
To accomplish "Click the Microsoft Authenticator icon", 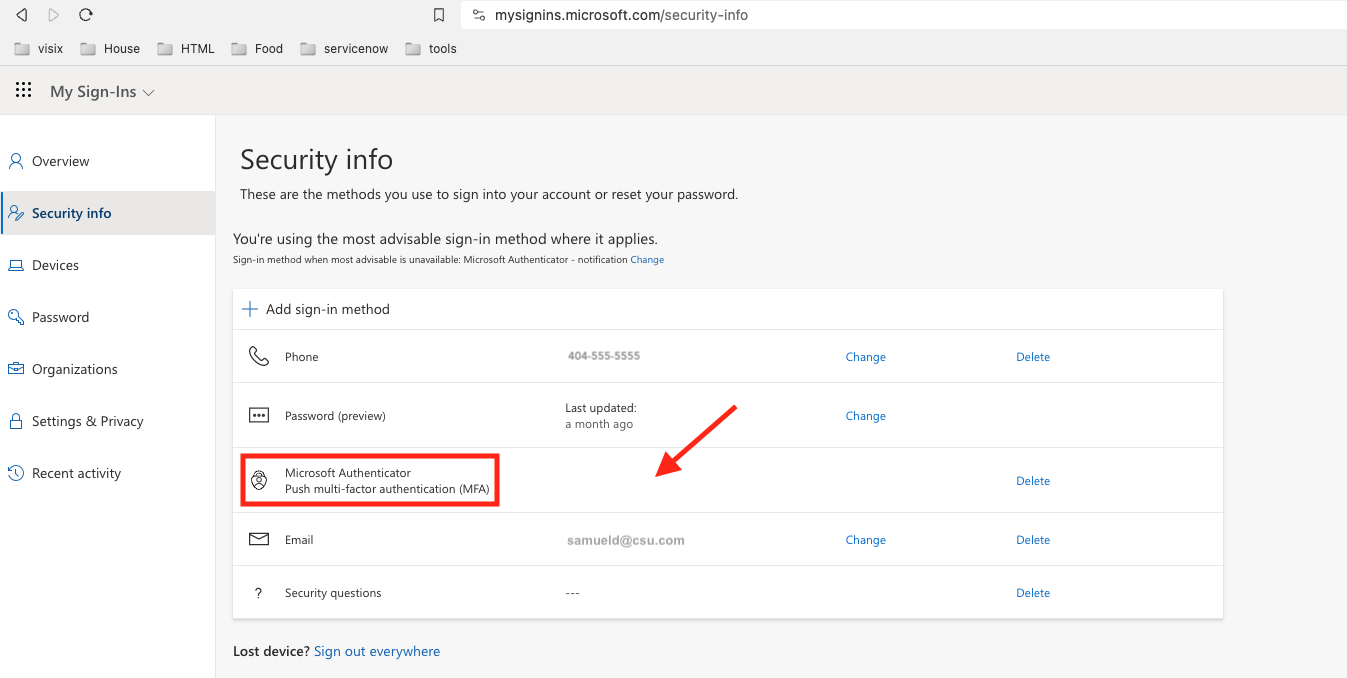I will pyautogui.click(x=259, y=480).
